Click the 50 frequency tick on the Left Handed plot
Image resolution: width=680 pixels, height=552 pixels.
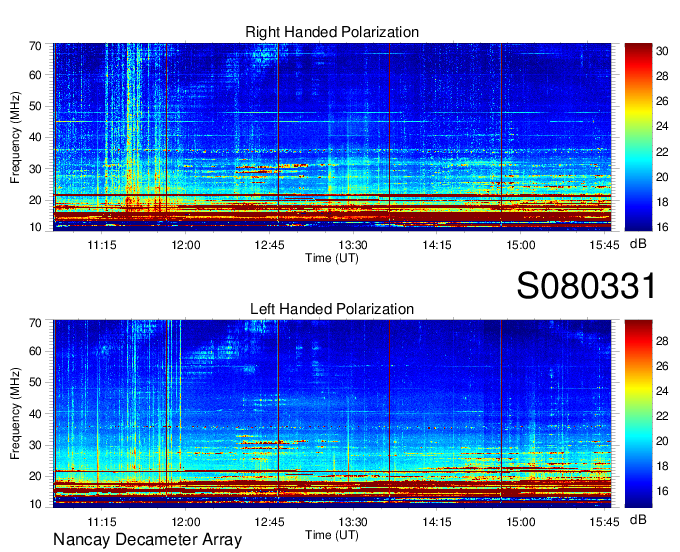click(x=35, y=382)
